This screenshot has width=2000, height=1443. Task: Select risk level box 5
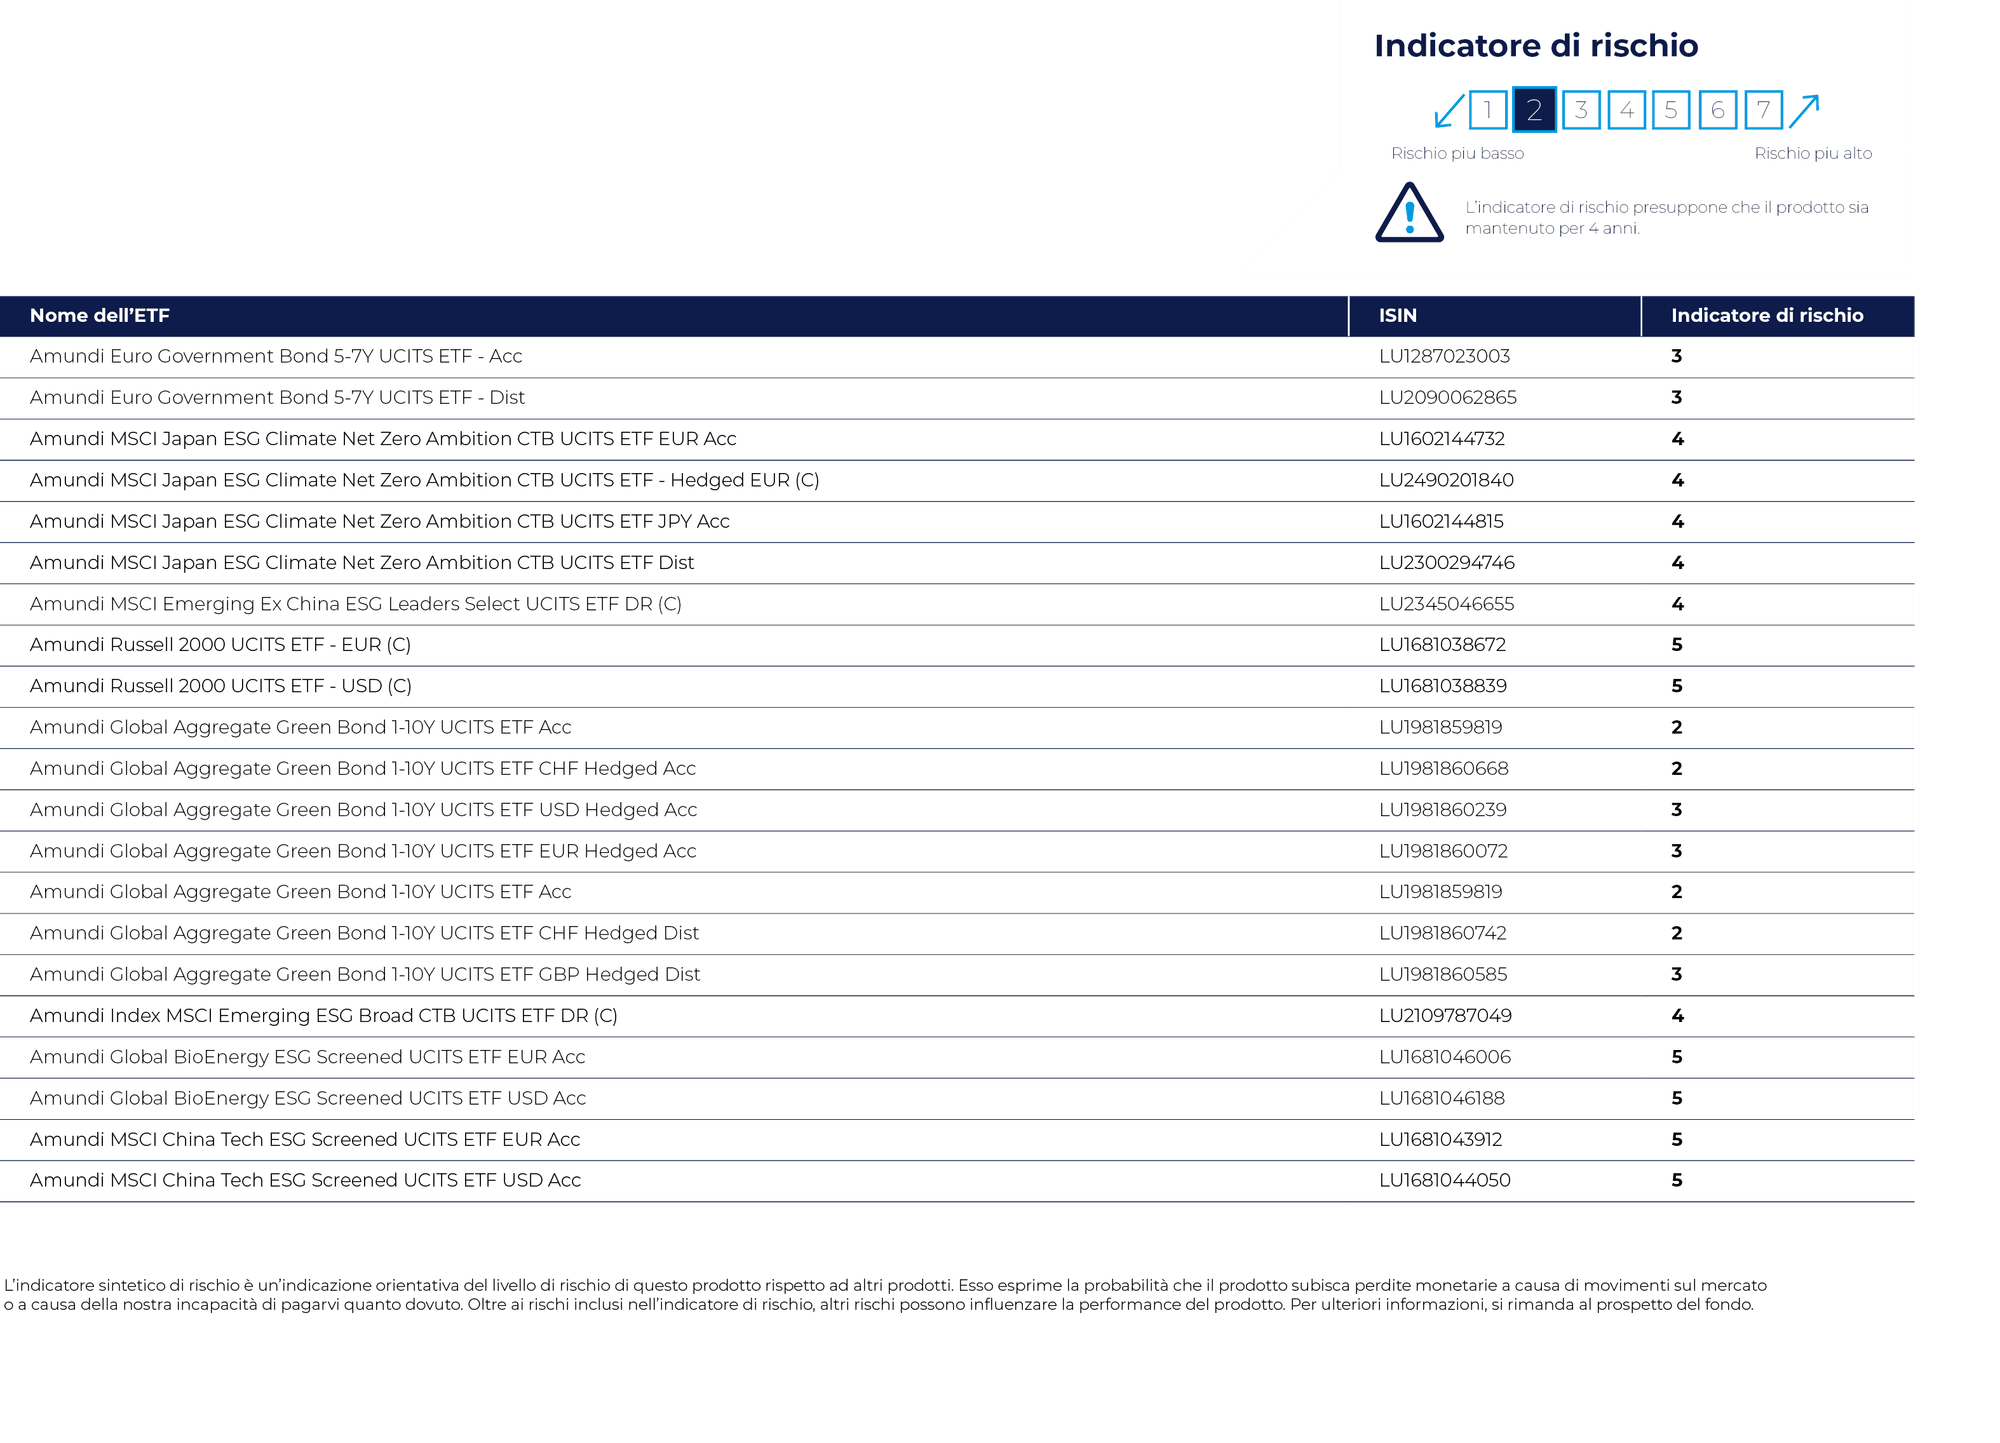1671,110
